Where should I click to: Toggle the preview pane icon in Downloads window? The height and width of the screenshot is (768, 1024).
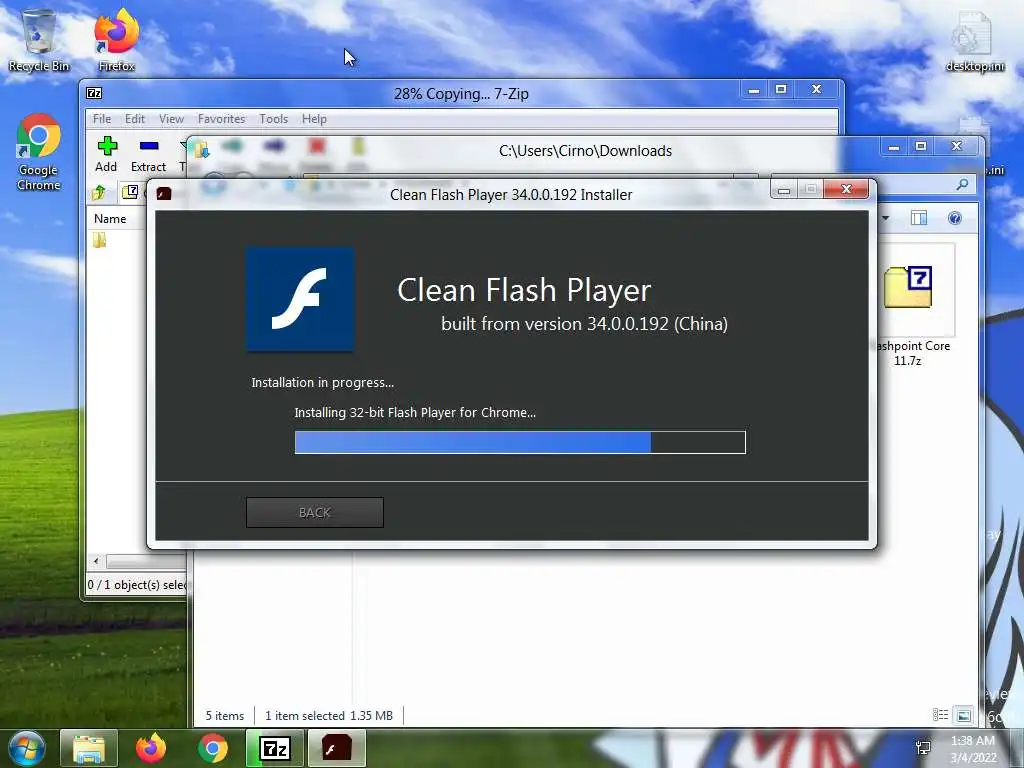tap(919, 217)
